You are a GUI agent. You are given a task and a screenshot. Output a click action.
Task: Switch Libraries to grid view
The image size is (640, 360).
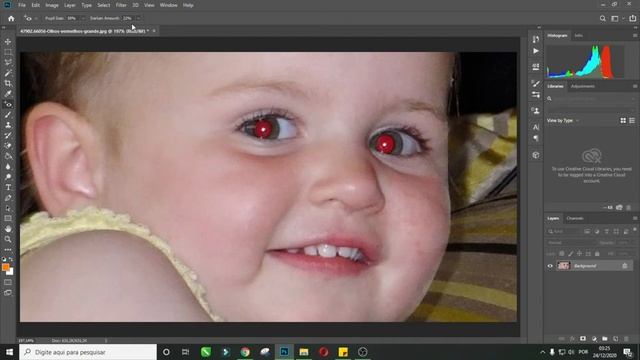click(x=623, y=120)
